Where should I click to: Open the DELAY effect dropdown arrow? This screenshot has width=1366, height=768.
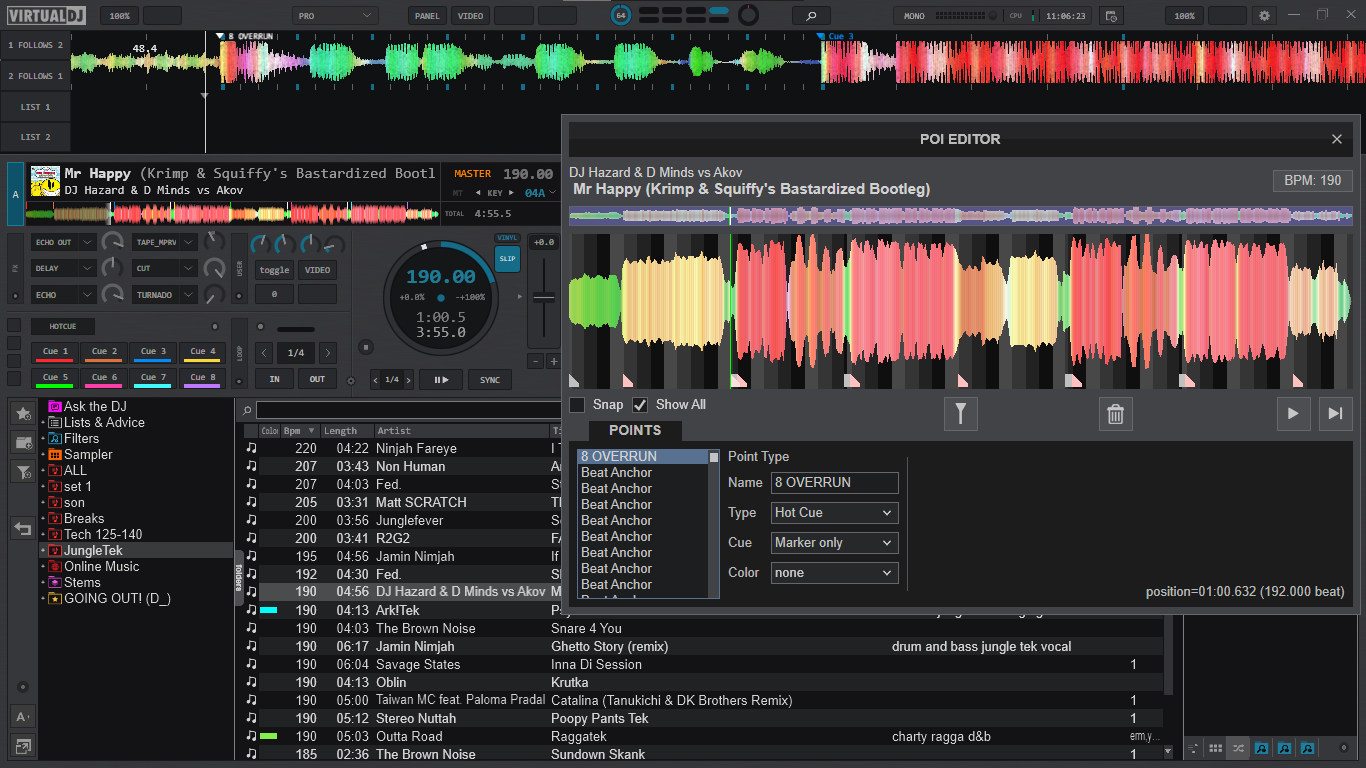[x=88, y=268]
